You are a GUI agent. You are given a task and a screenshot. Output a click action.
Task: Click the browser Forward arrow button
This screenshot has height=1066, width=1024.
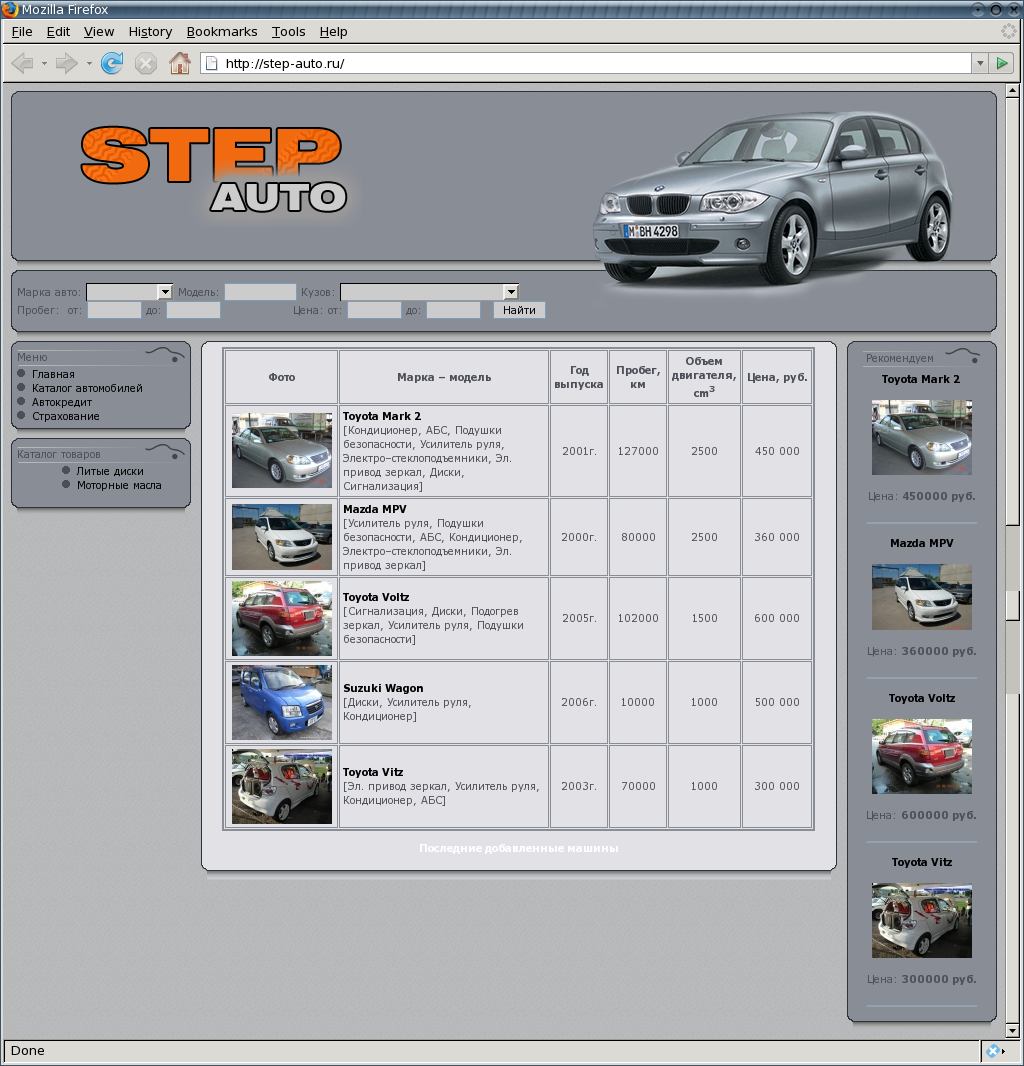tap(67, 63)
